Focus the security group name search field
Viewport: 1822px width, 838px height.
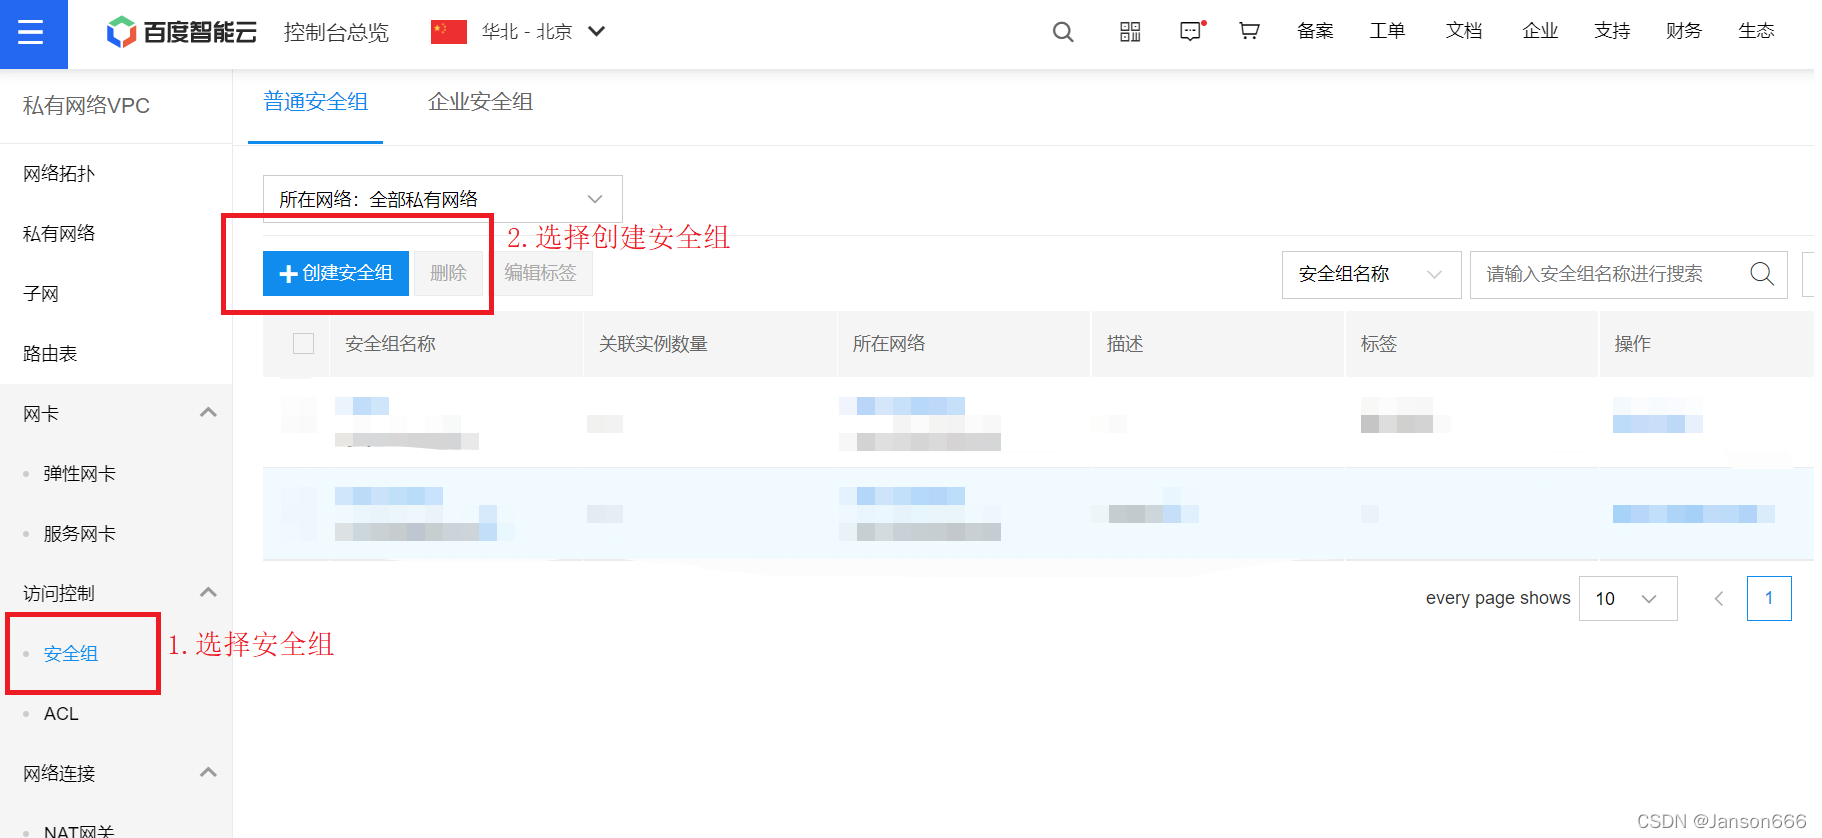(1628, 274)
